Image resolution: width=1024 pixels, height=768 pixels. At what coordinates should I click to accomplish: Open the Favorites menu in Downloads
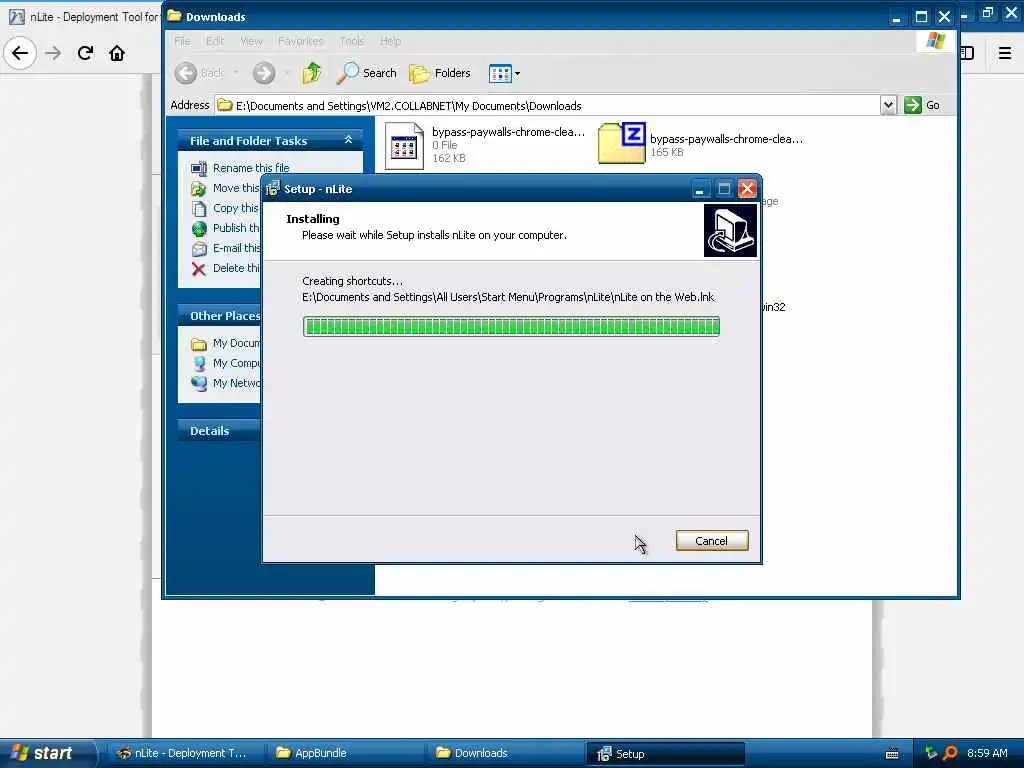[300, 41]
